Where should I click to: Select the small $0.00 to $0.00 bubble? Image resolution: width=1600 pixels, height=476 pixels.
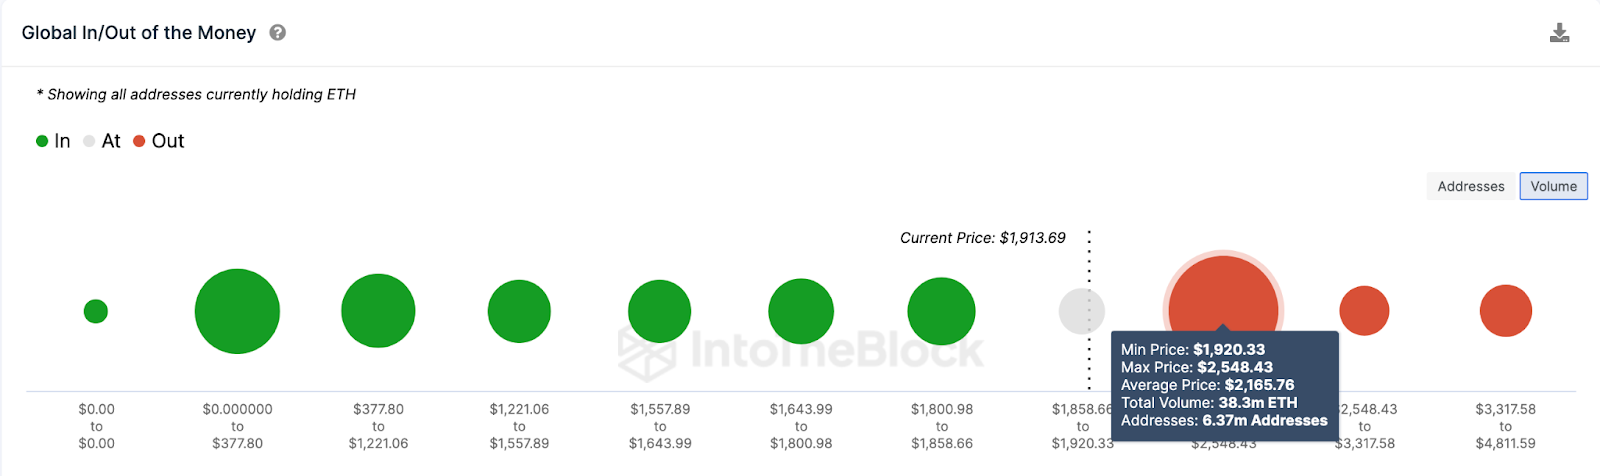pos(96,311)
